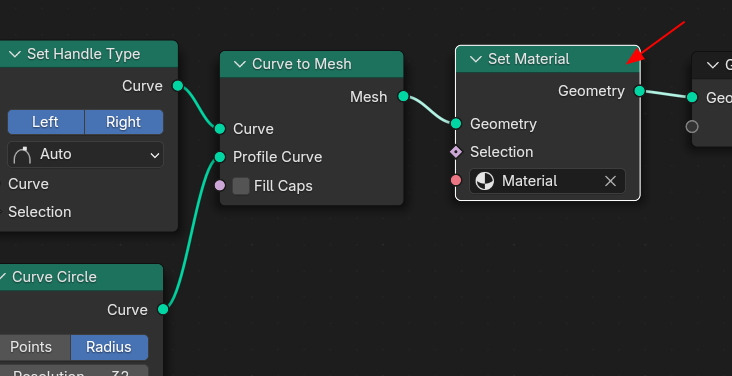The image size is (732, 376).
Task: Click Curve input label in Set Handle Type
Action: point(28,184)
